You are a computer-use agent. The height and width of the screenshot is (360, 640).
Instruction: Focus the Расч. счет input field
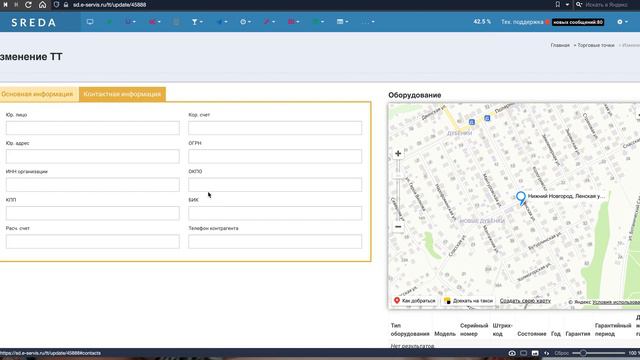coord(93,241)
